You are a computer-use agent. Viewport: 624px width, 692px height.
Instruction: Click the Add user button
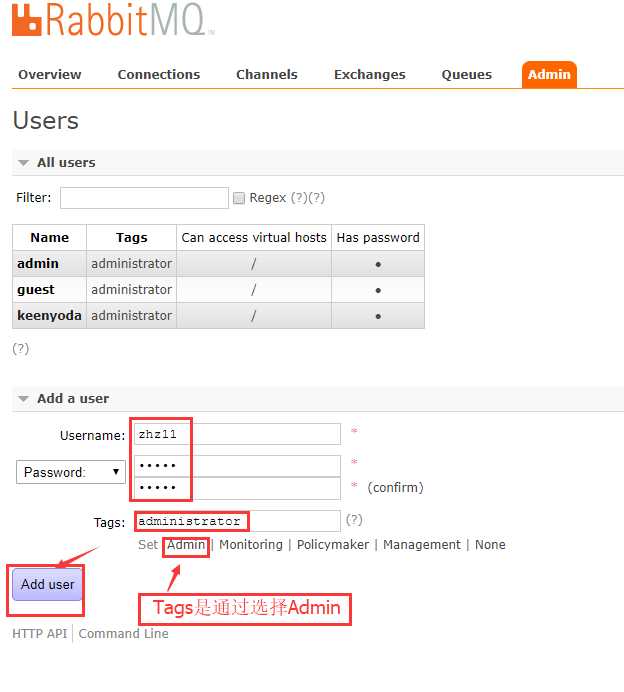[48, 584]
